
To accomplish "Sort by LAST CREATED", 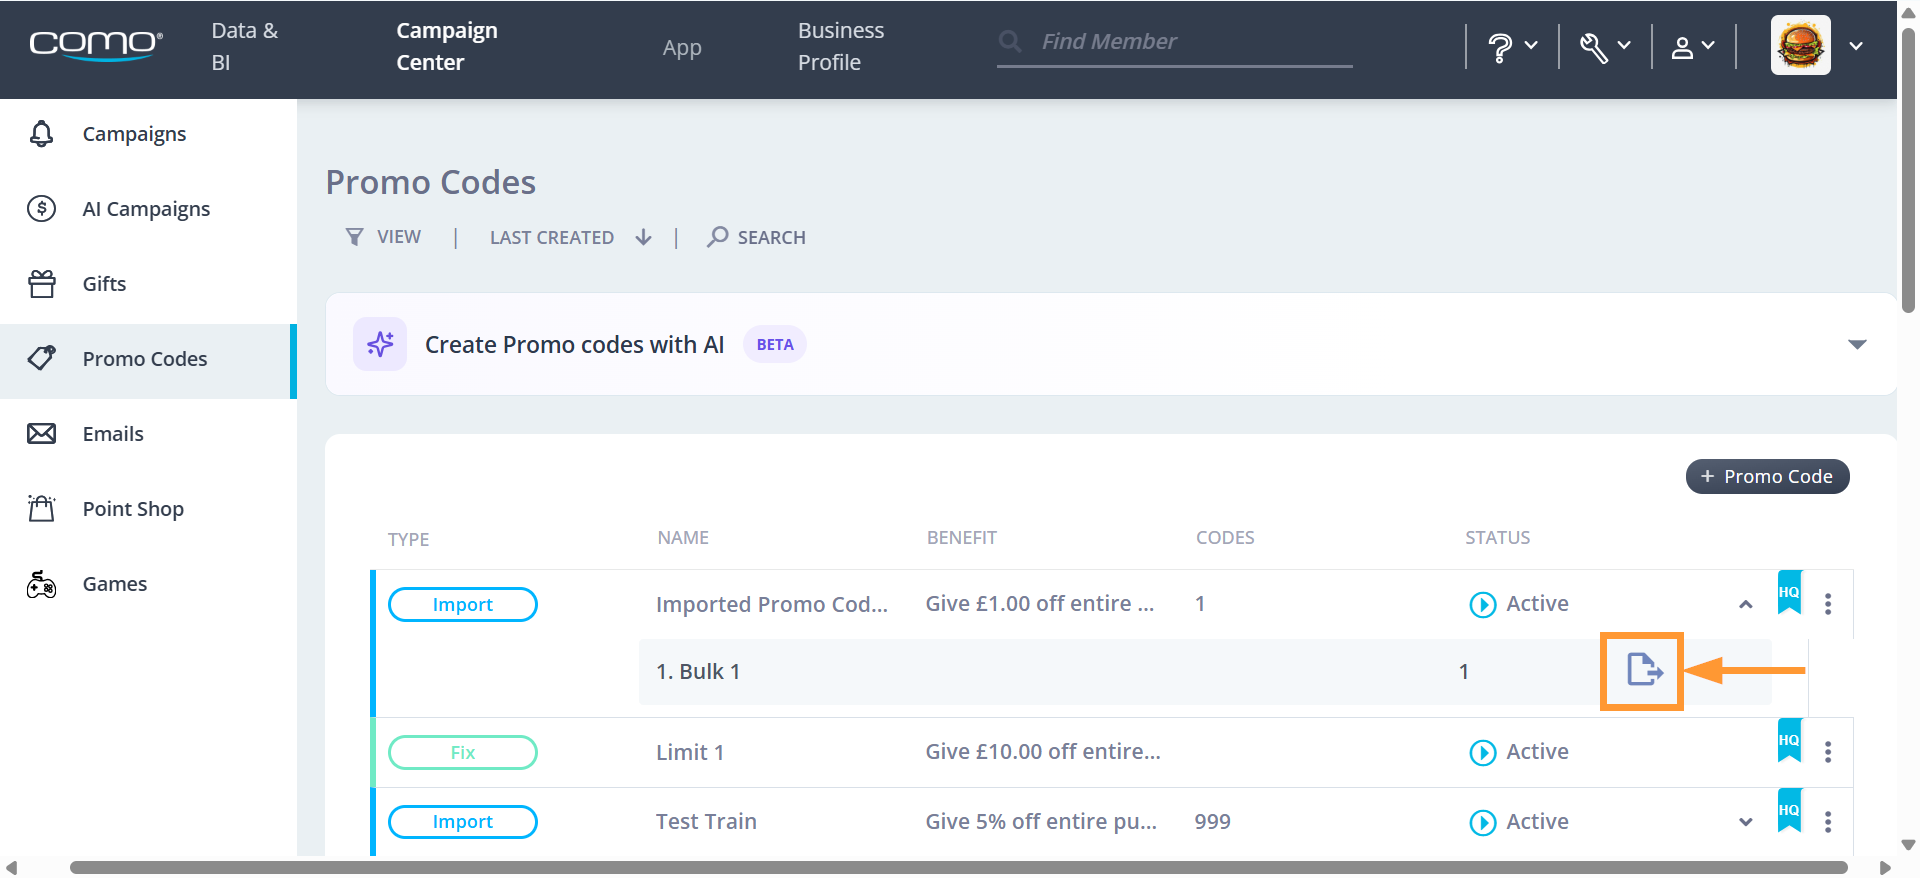I will coord(571,237).
